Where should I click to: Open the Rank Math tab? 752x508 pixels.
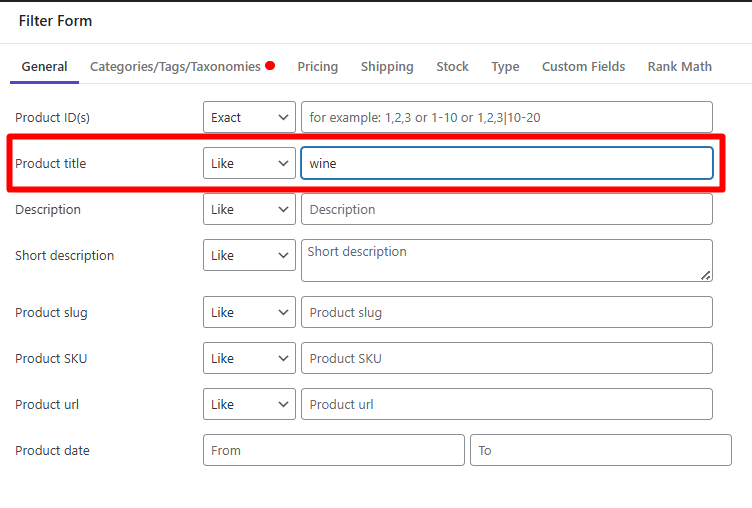point(679,67)
